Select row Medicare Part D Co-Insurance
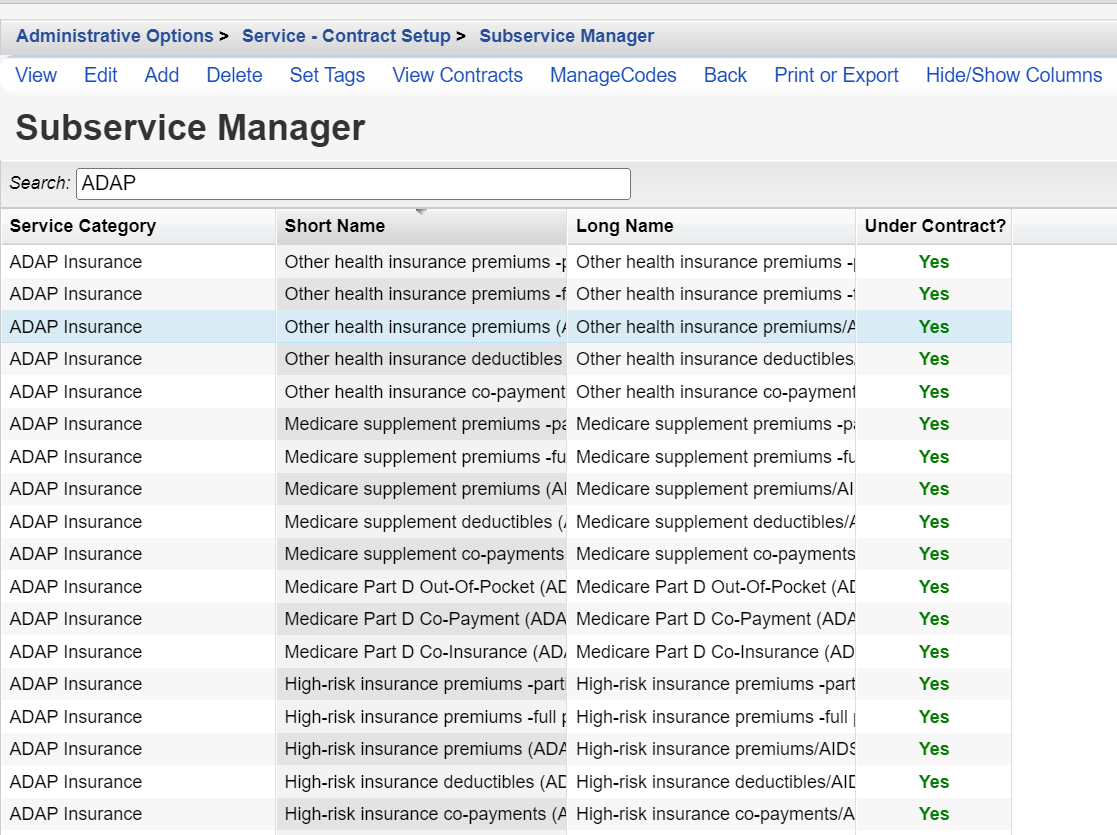The width and height of the screenshot is (1117, 835). [506, 651]
